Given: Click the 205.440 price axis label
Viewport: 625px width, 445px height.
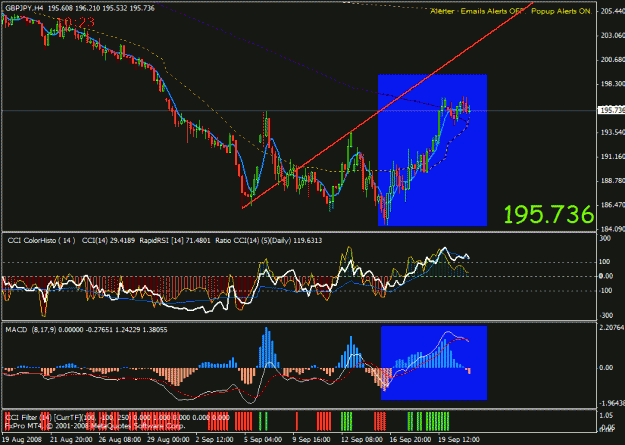Looking at the screenshot, I should click(612, 12).
